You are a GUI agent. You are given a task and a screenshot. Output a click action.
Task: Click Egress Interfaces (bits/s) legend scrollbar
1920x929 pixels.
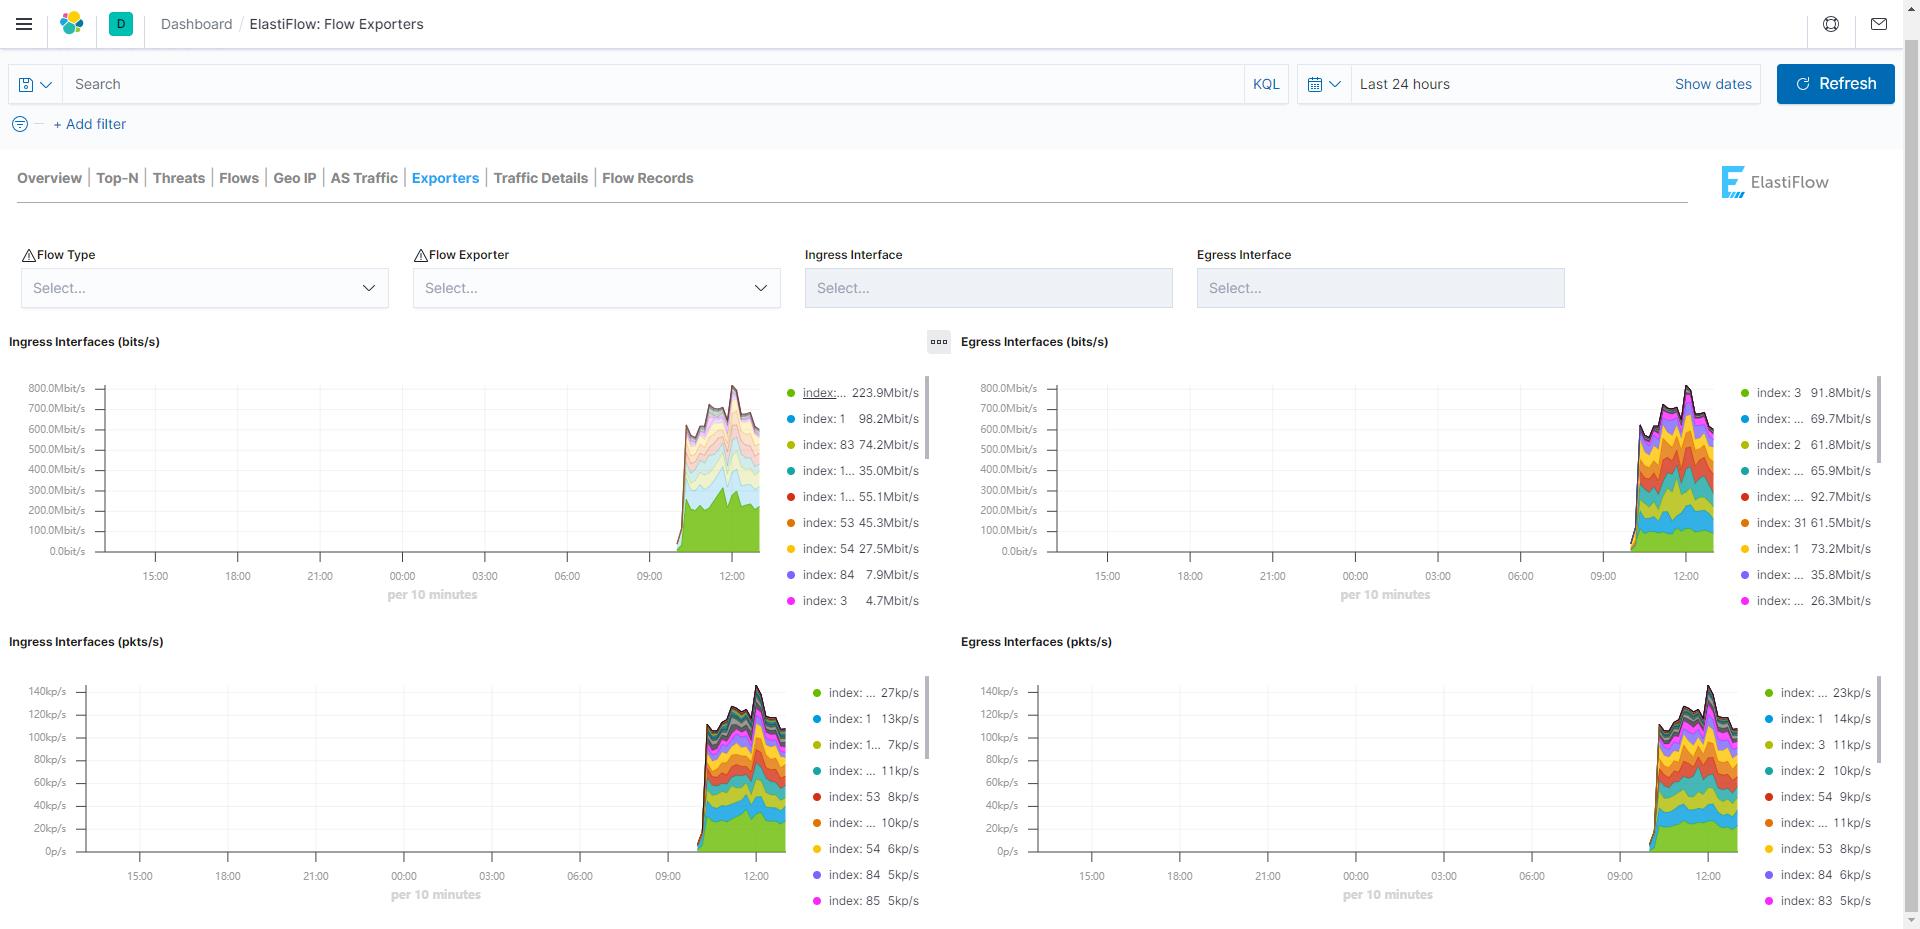click(1879, 419)
